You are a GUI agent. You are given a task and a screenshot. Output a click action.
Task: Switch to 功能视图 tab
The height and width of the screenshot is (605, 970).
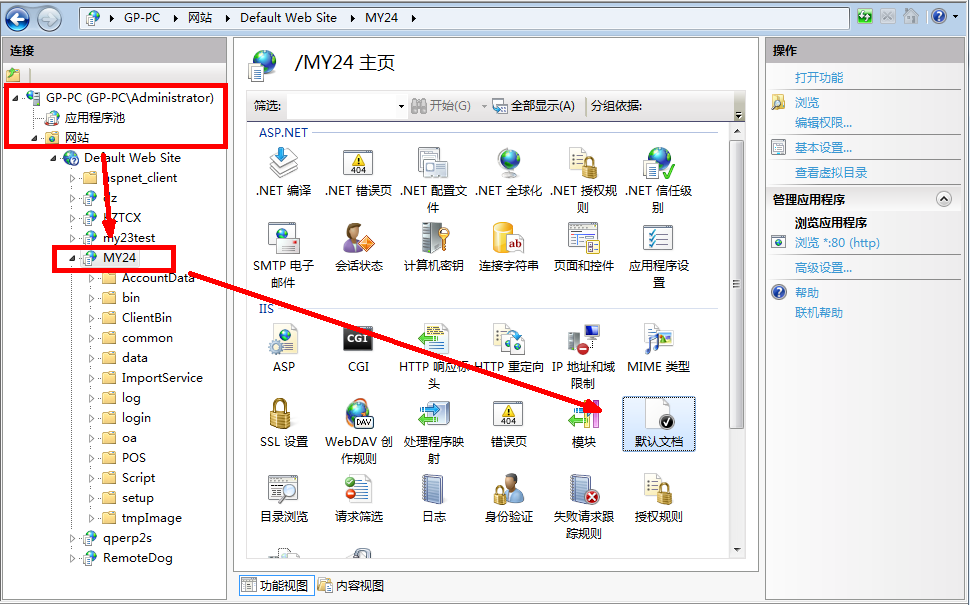(277, 585)
